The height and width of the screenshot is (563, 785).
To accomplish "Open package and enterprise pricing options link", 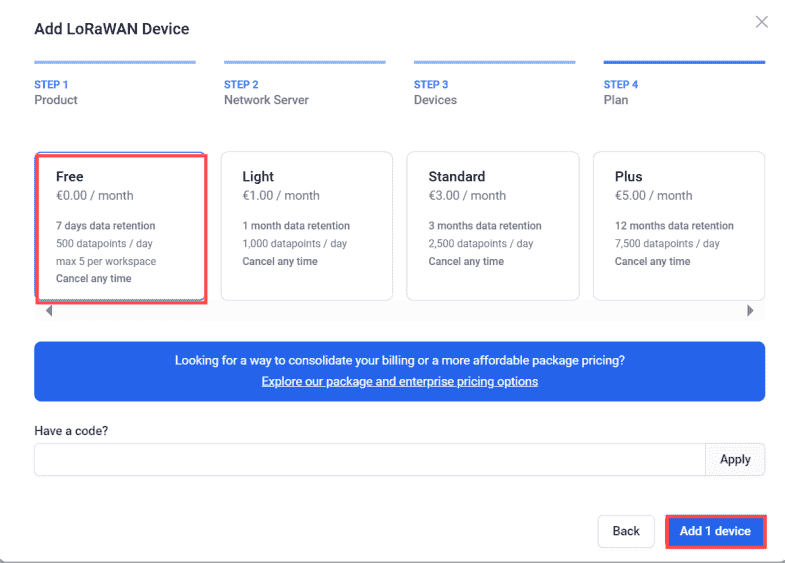I will tap(400, 381).
